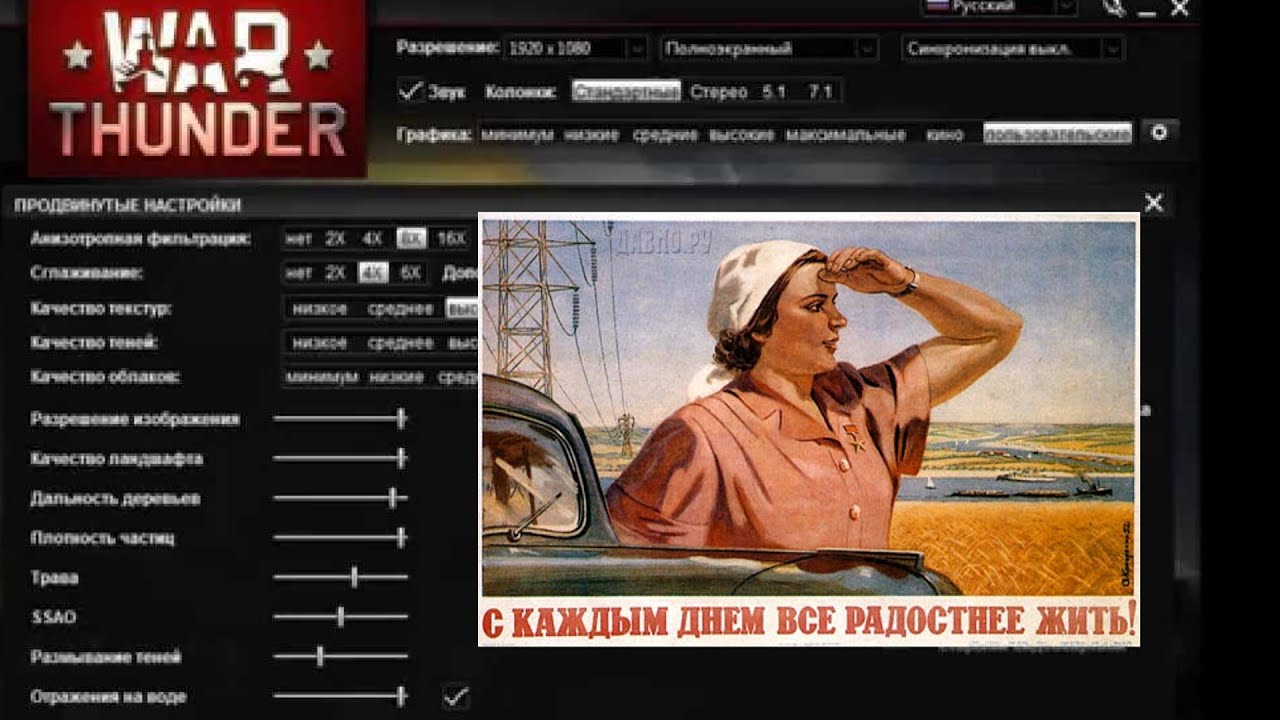Click the ПРОДВИНУТЫЕ НАСТРОЙКИ panel title
The width and height of the screenshot is (1280, 720).
[x=127, y=205]
